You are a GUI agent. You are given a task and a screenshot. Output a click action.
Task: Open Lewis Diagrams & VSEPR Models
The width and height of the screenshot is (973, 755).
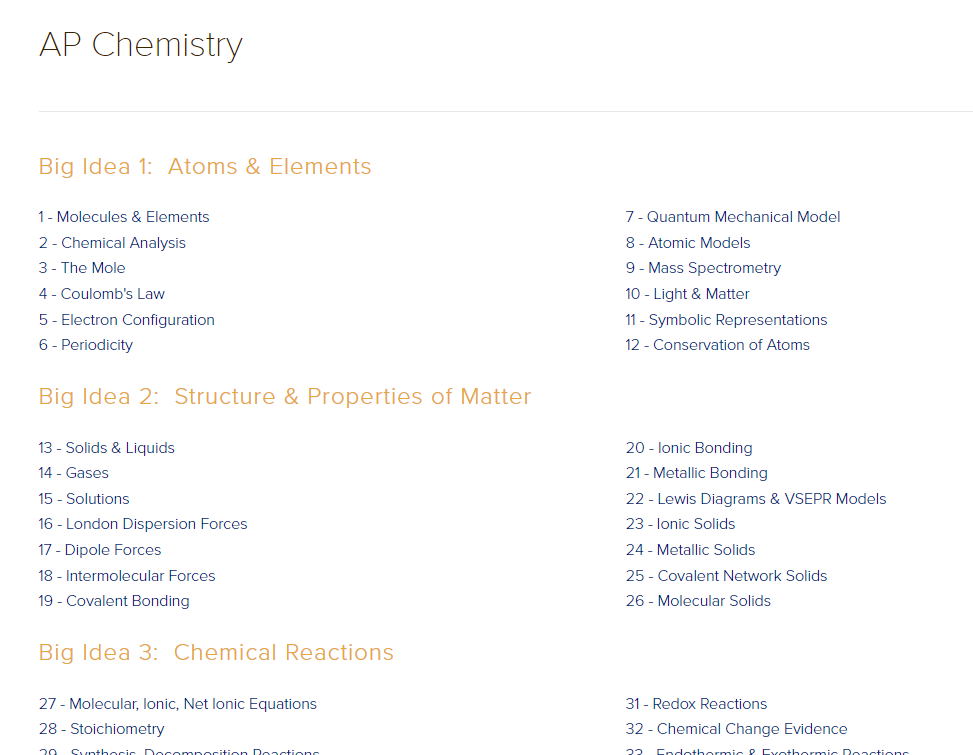click(x=756, y=499)
